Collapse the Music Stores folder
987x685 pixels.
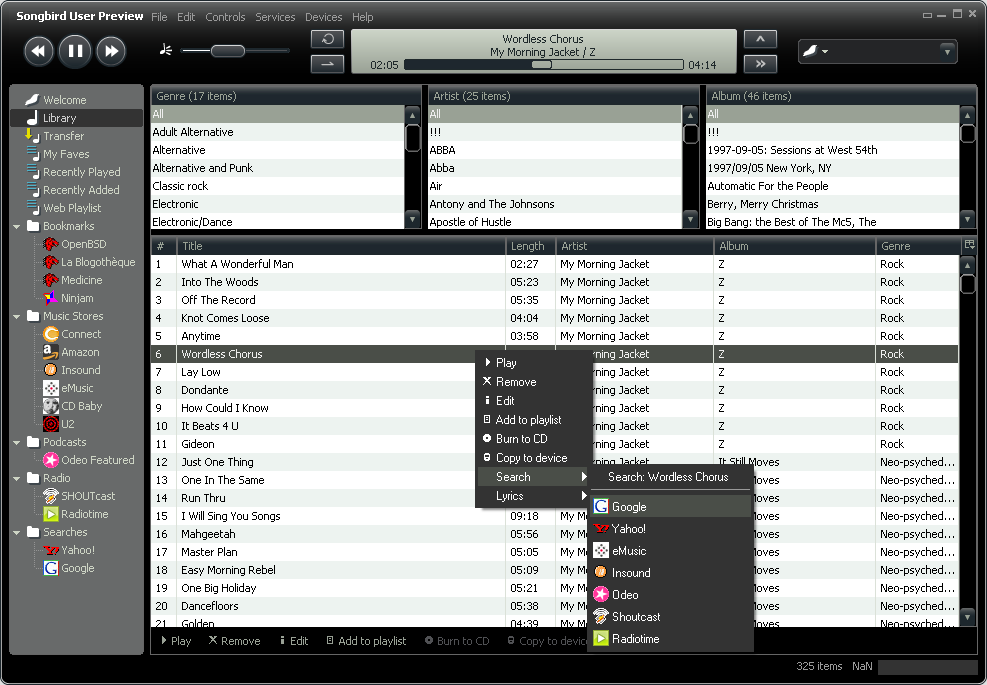coord(16,316)
